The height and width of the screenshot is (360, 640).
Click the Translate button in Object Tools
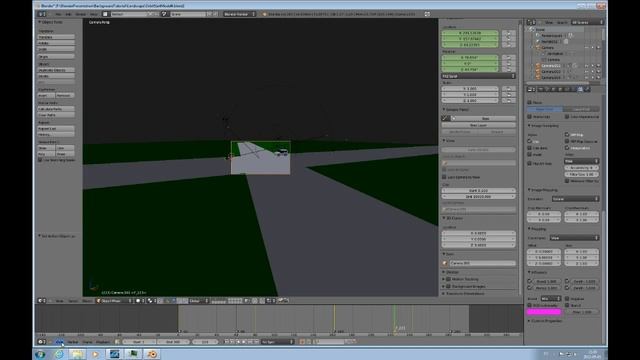(x=56, y=37)
